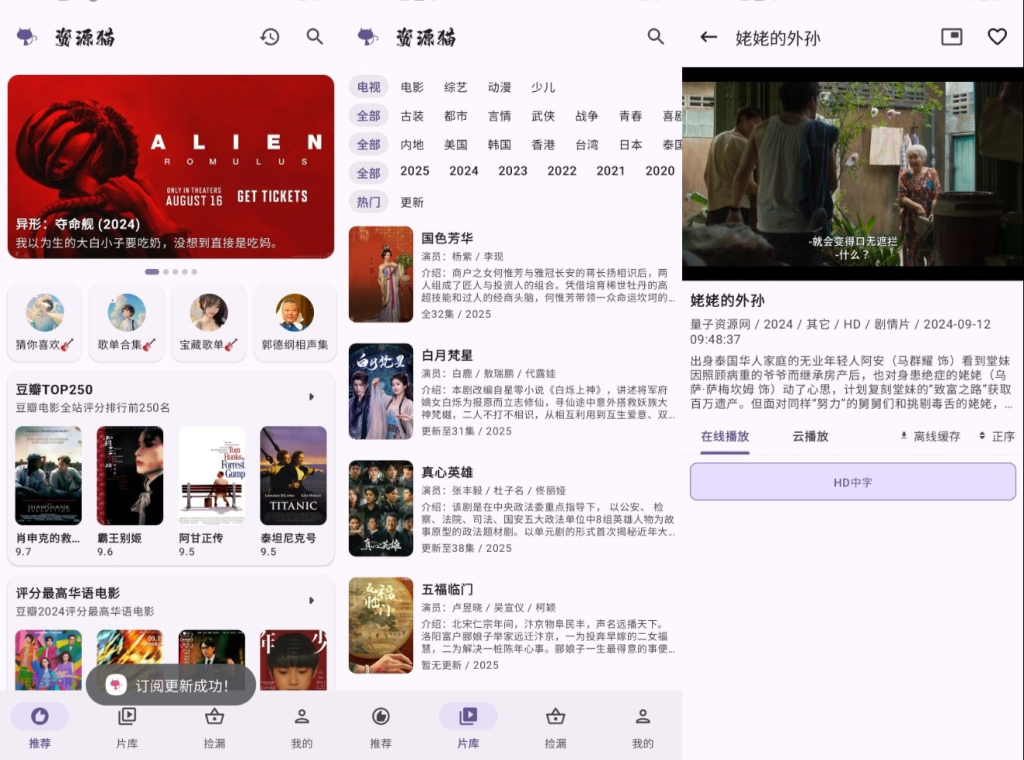Select 我的 in library bottom navigation
1024x760 pixels.
[643, 726]
